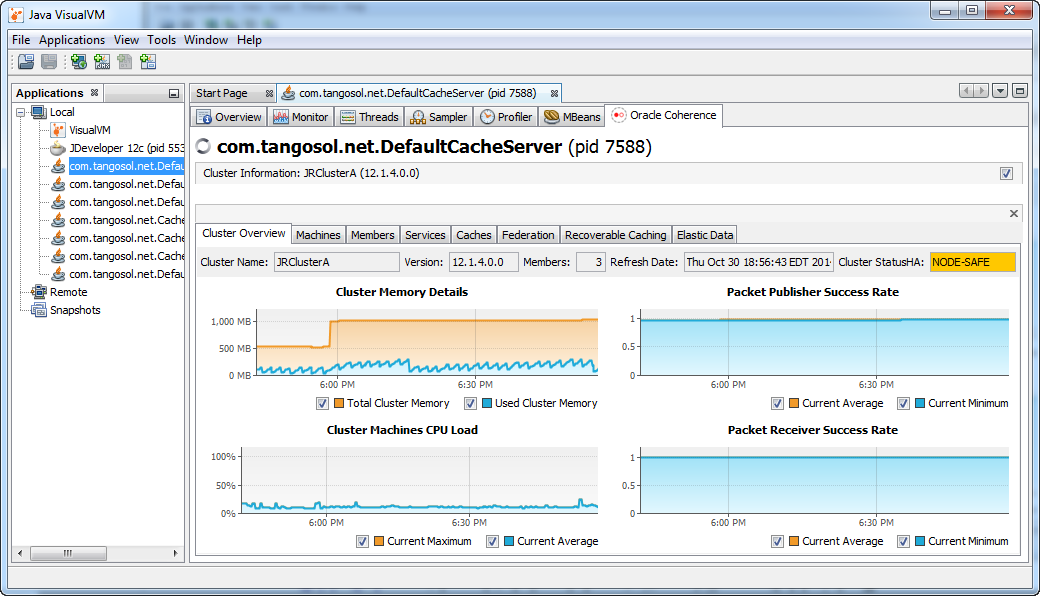Switch to the Recoverable Caching tab

pyautogui.click(x=616, y=235)
